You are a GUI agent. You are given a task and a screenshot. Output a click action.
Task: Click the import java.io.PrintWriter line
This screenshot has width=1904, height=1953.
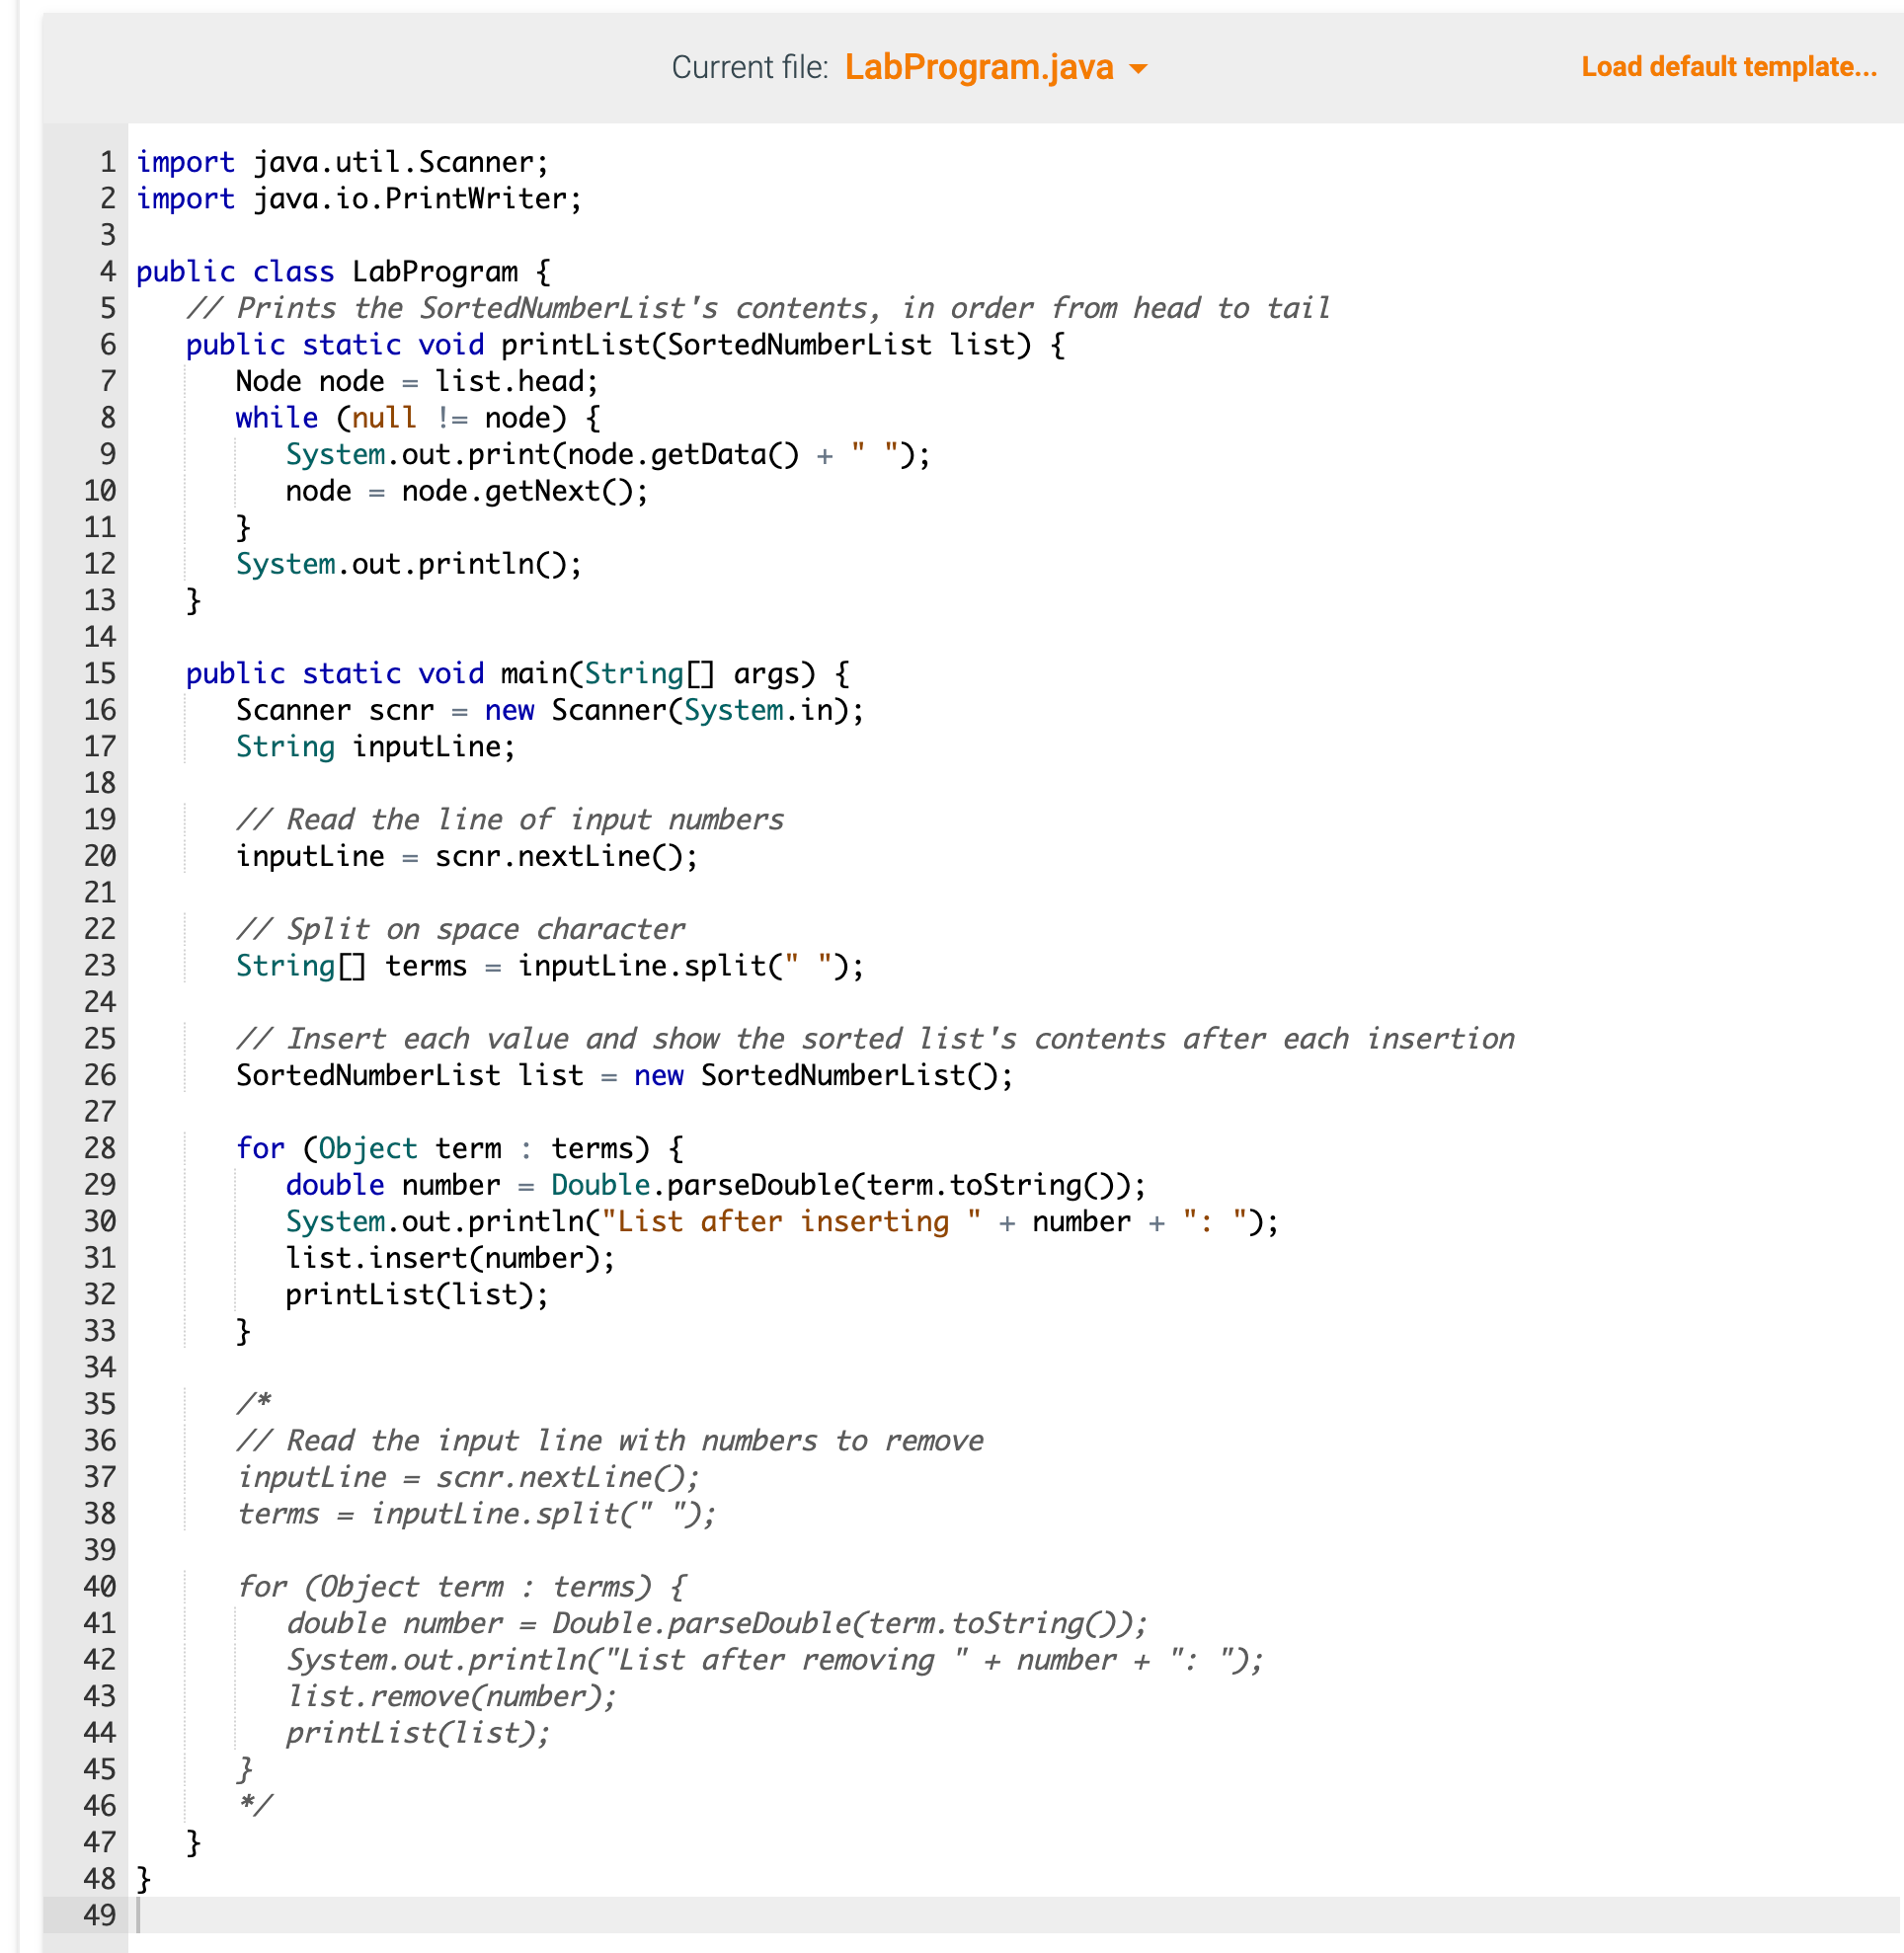358,199
